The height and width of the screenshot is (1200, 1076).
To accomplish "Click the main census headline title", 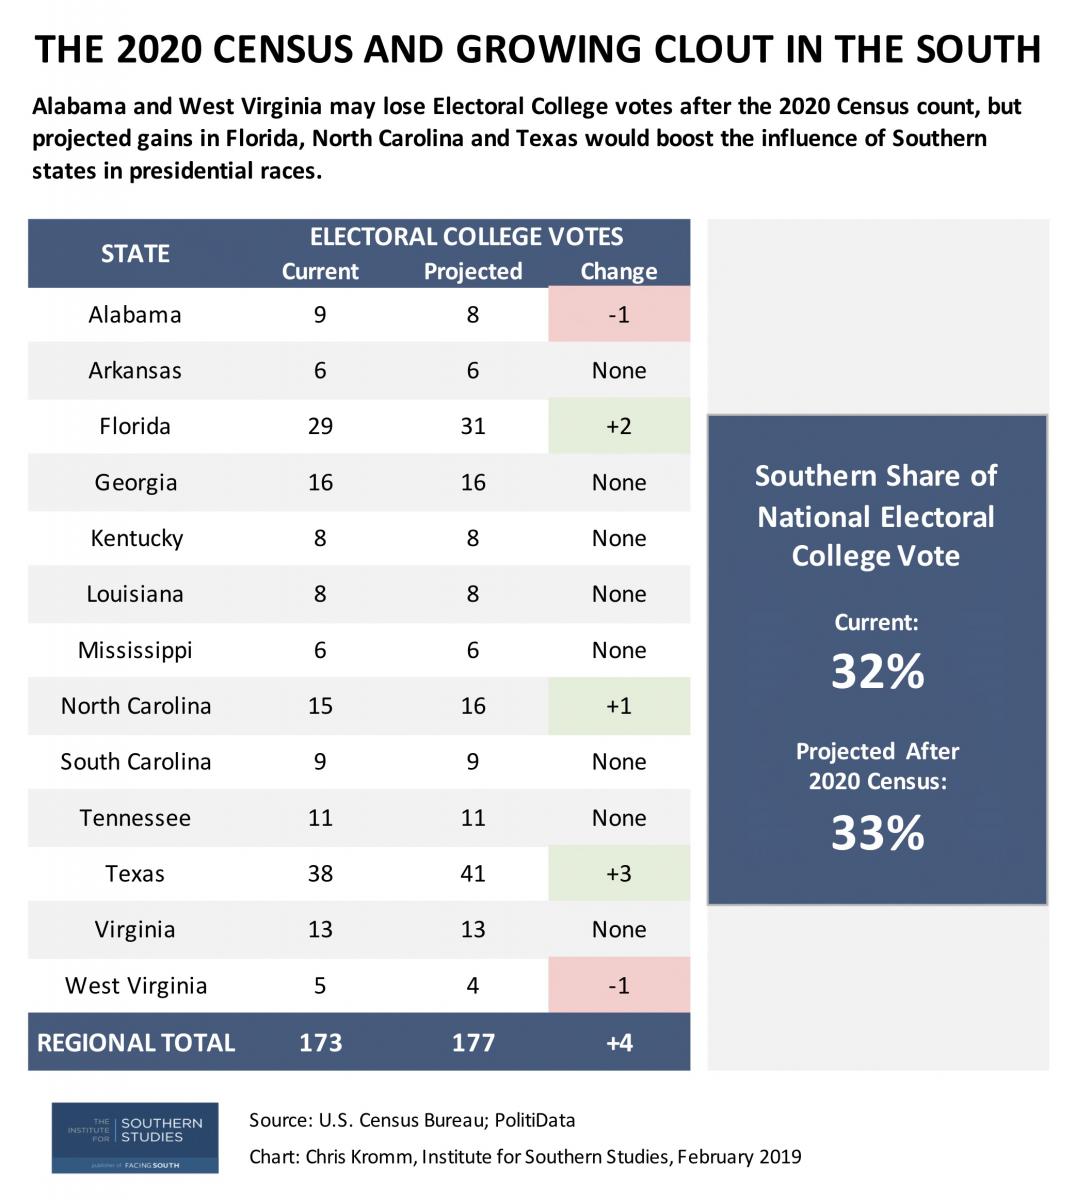I will [x=538, y=49].
